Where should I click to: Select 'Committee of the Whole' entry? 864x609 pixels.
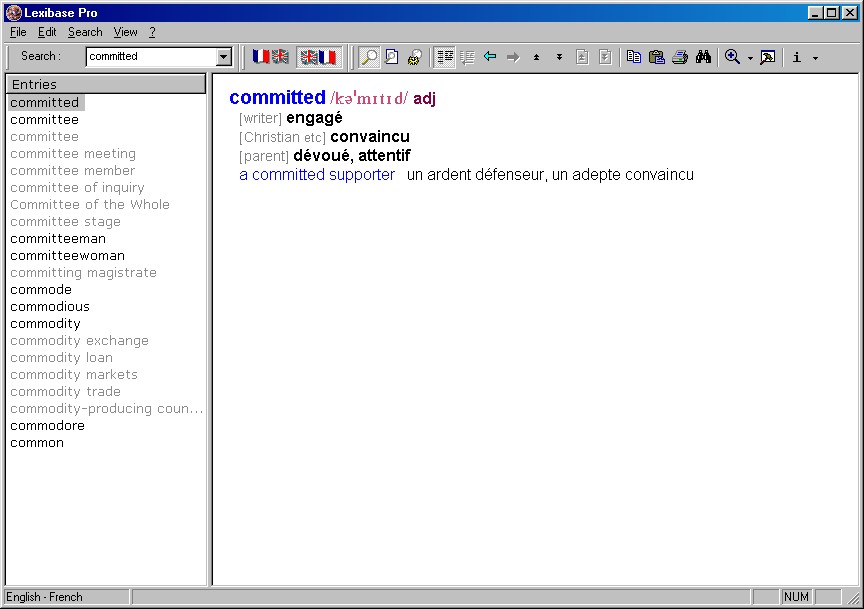pos(90,204)
